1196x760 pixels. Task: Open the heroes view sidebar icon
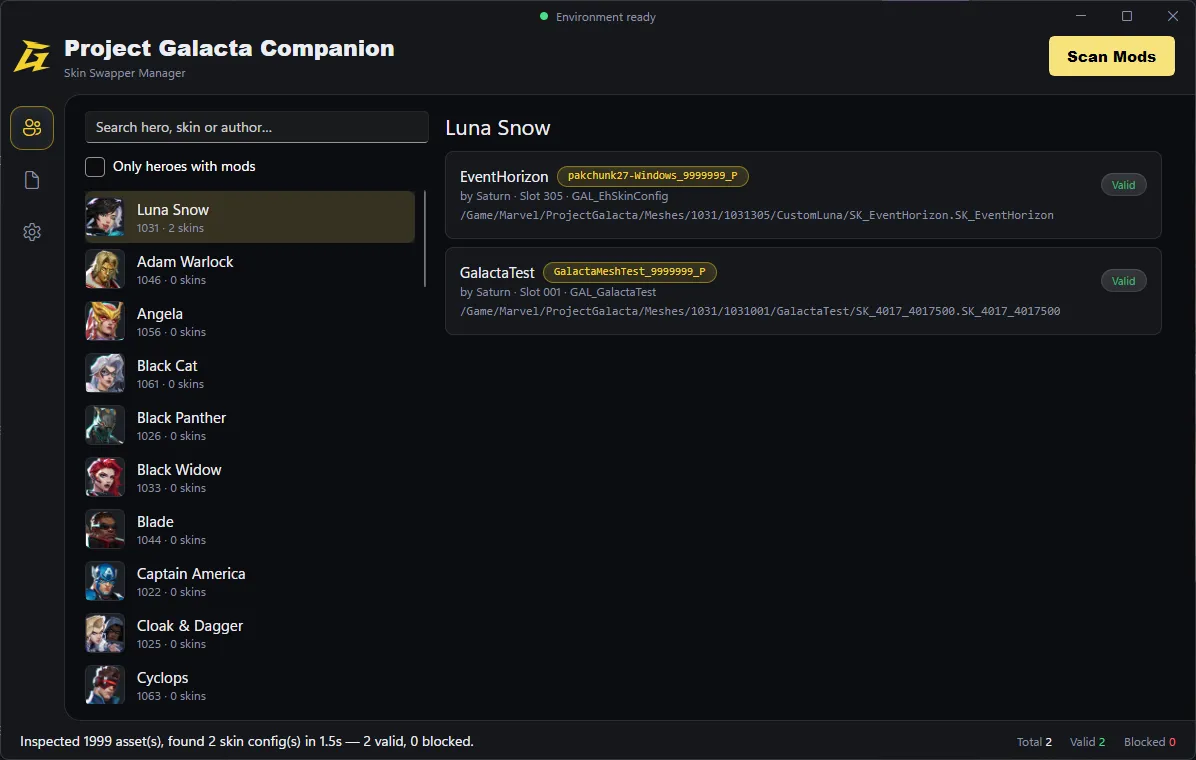[32, 127]
